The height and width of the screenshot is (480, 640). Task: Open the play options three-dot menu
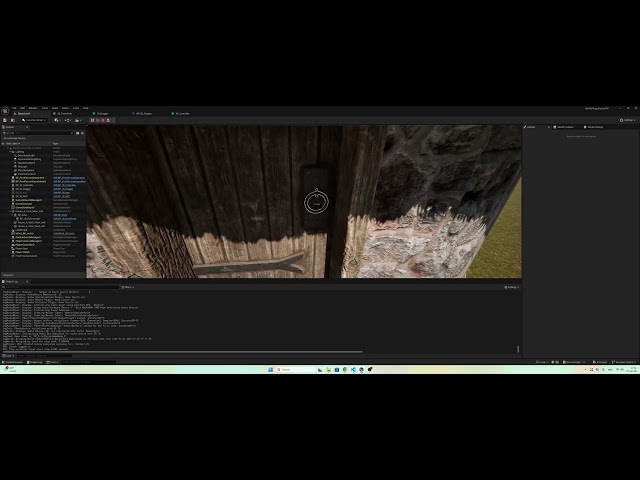113,120
